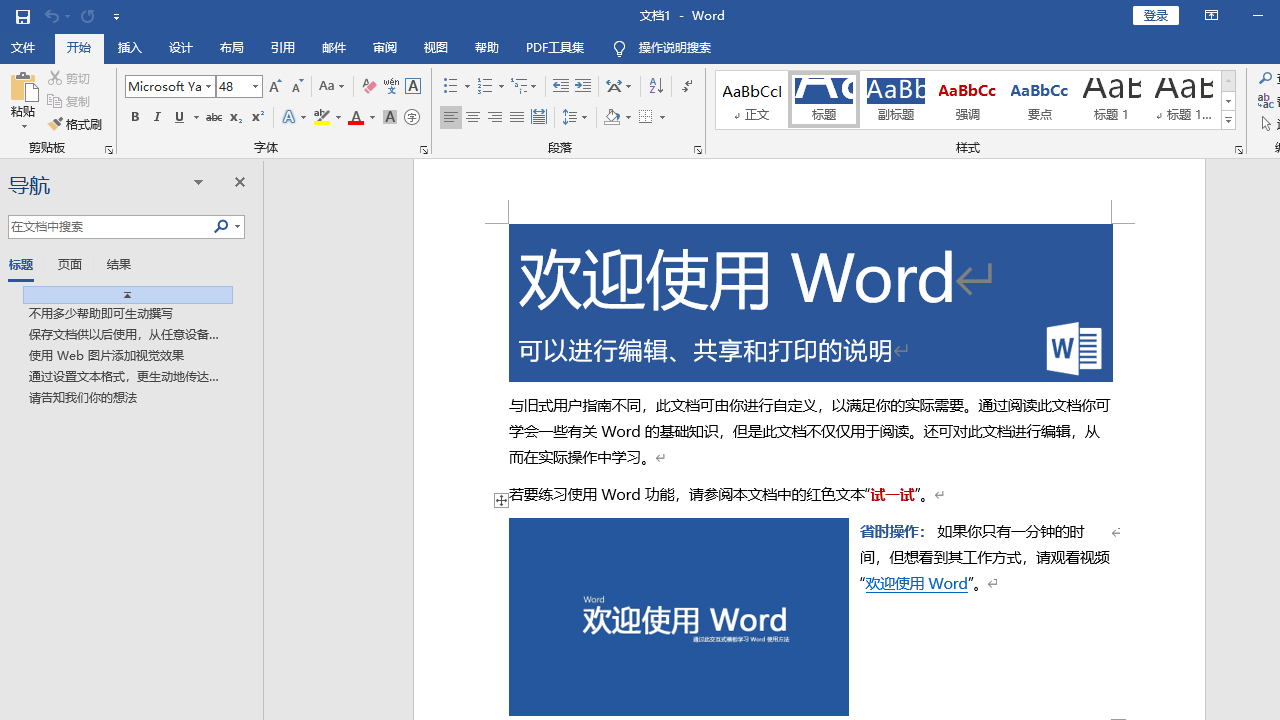Image resolution: width=1280 pixels, height=720 pixels.
Task: Switch to the 插入 ribbon tab
Action: click(x=129, y=47)
